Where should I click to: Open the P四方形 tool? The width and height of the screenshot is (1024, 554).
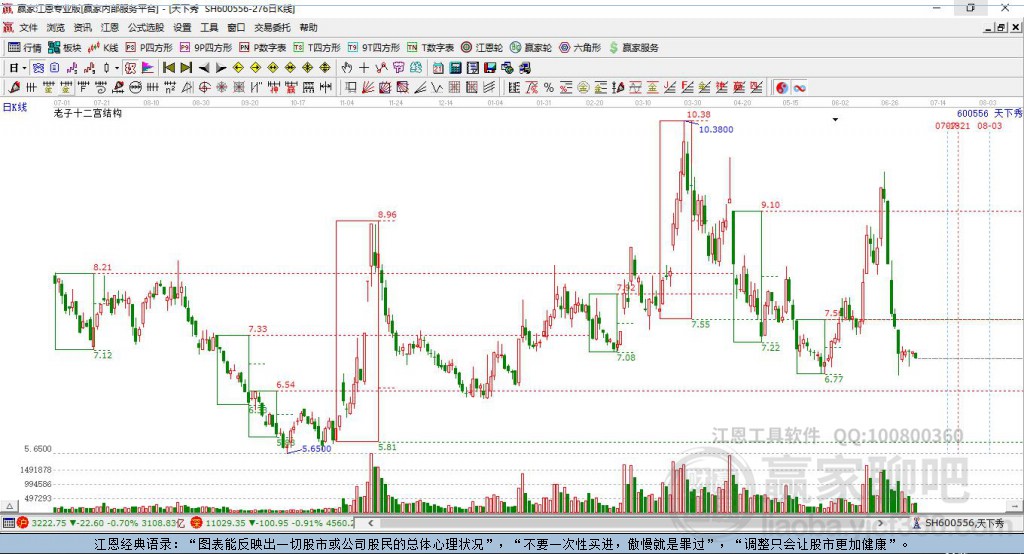click(x=149, y=48)
